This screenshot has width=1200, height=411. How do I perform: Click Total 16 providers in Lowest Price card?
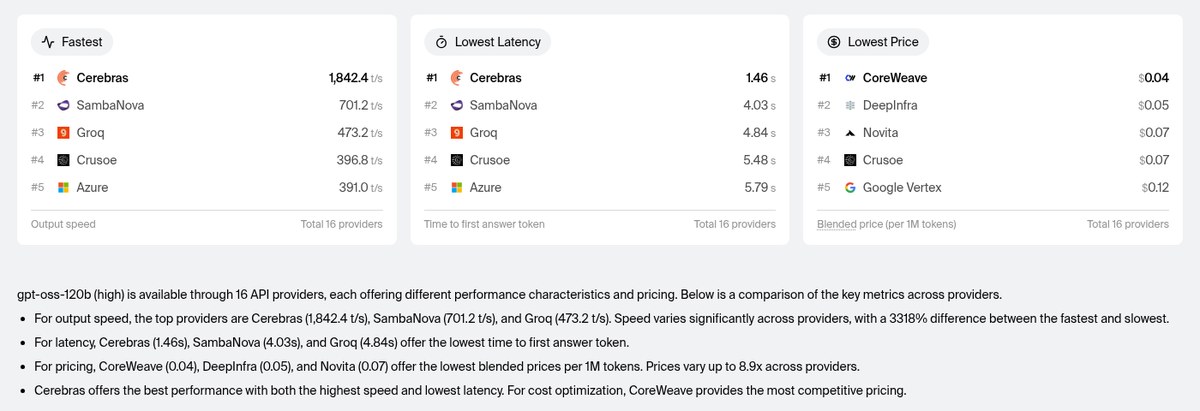click(x=1128, y=224)
